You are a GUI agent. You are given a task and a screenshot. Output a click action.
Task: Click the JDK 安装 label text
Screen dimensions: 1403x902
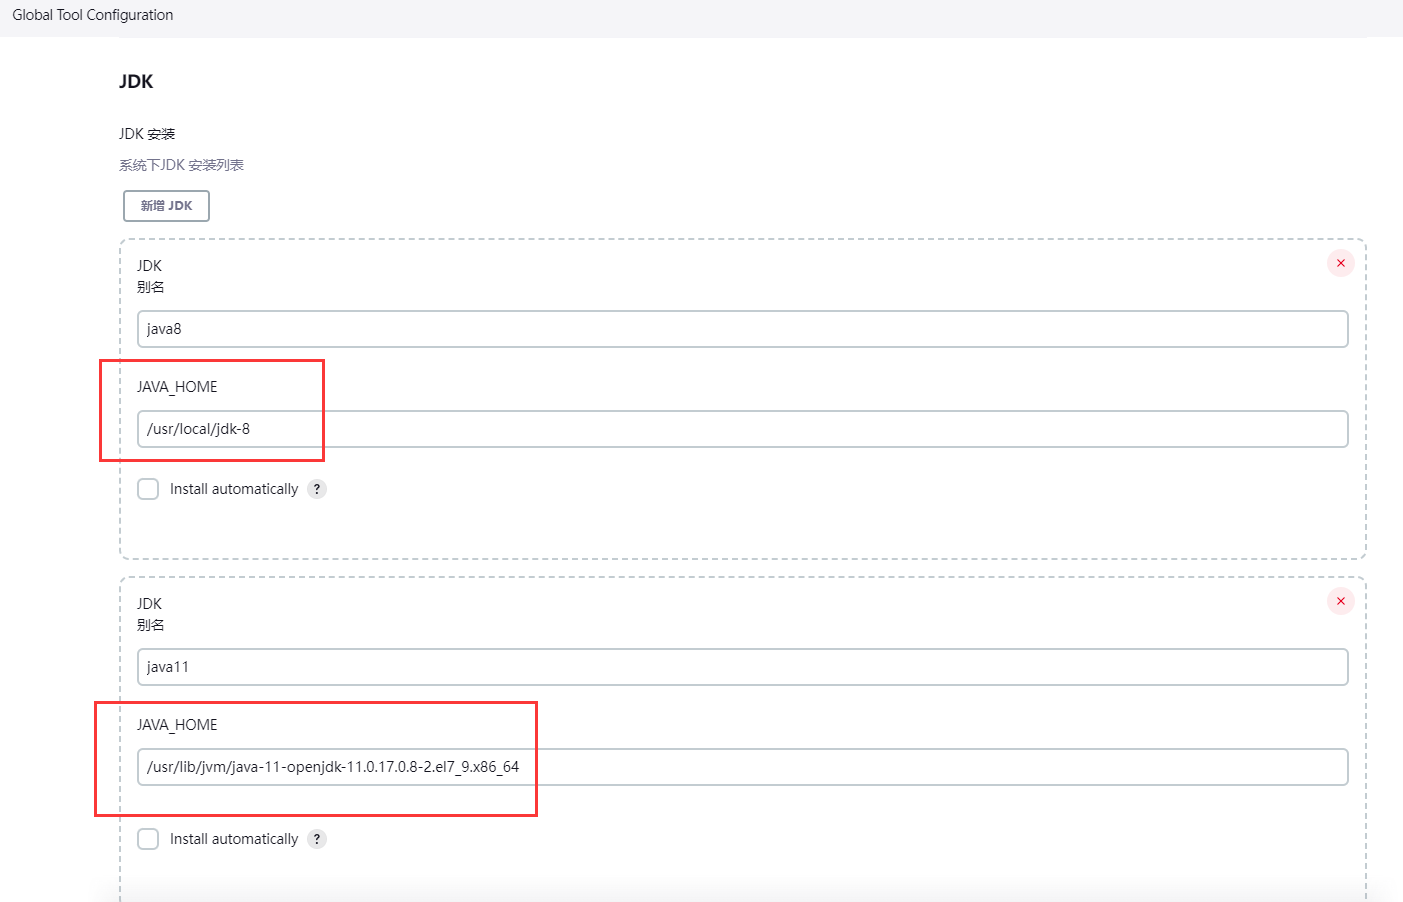147,134
